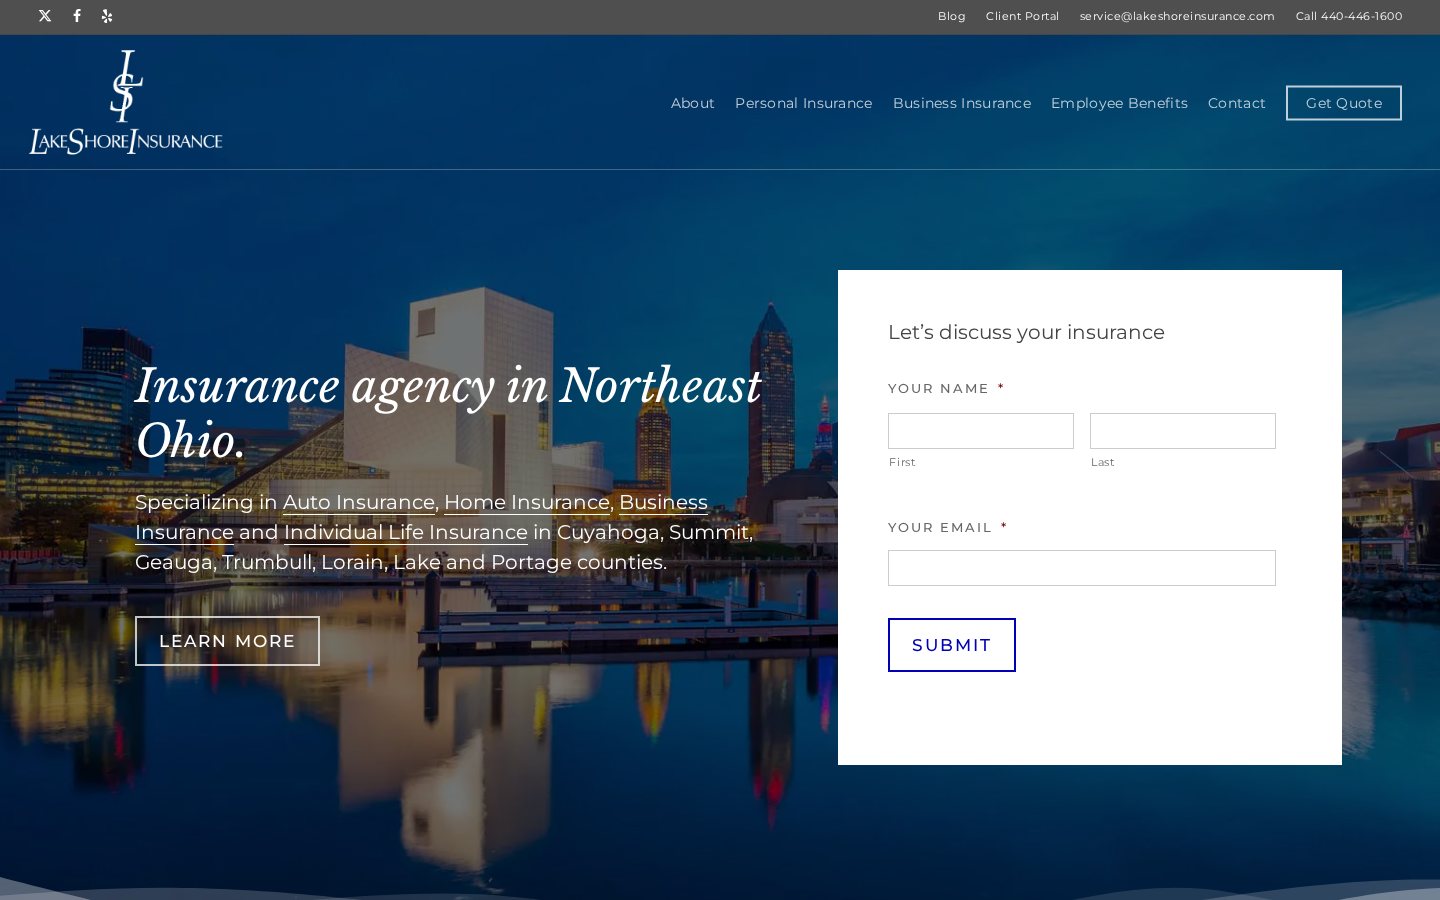Click the 'Let's discuss your insurance' heading

[1026, 332]
